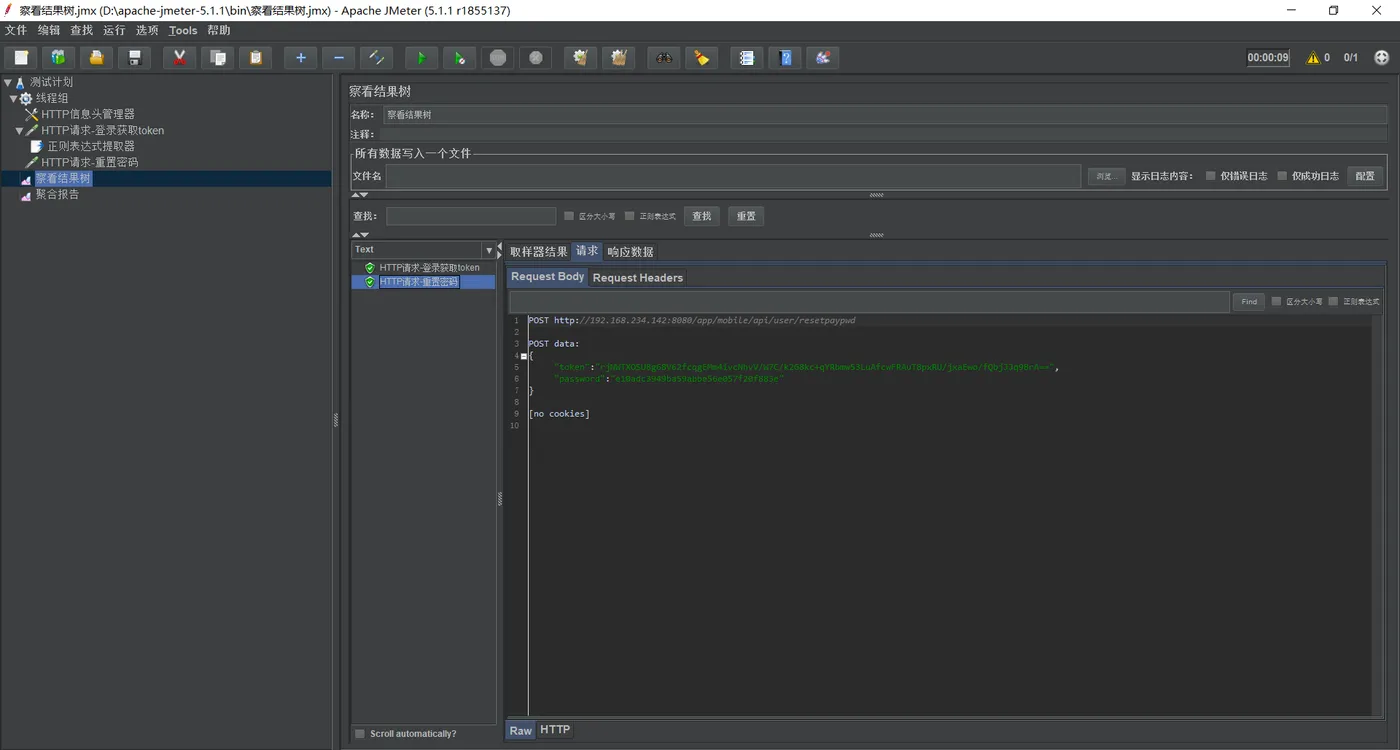Open the Tools menu
Image resolution: width=1400 pixels, height=750 pixels.
click(183, 31)
